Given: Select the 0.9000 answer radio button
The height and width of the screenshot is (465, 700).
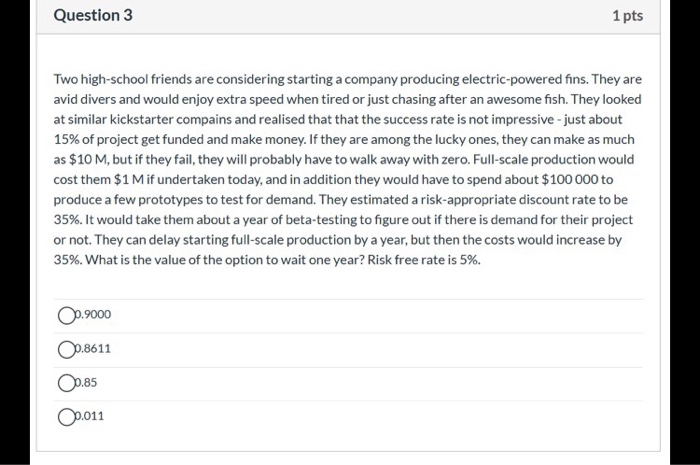Looking at the screenshot, I should click(x=65, y=315).
